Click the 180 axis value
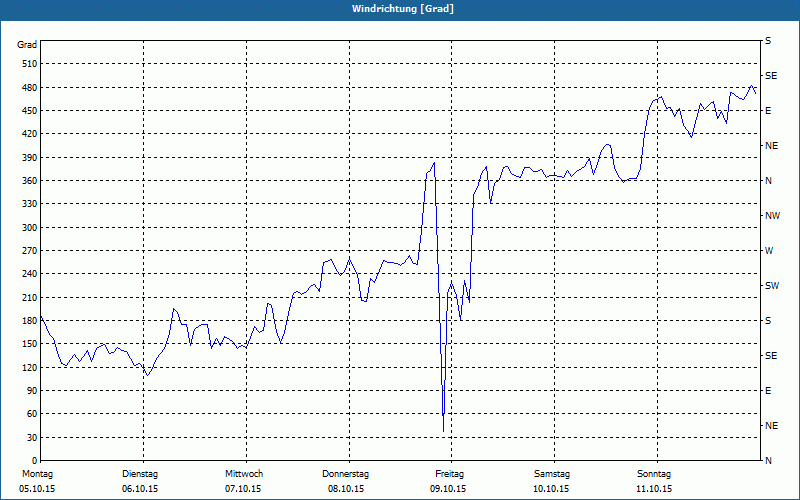 30,321
